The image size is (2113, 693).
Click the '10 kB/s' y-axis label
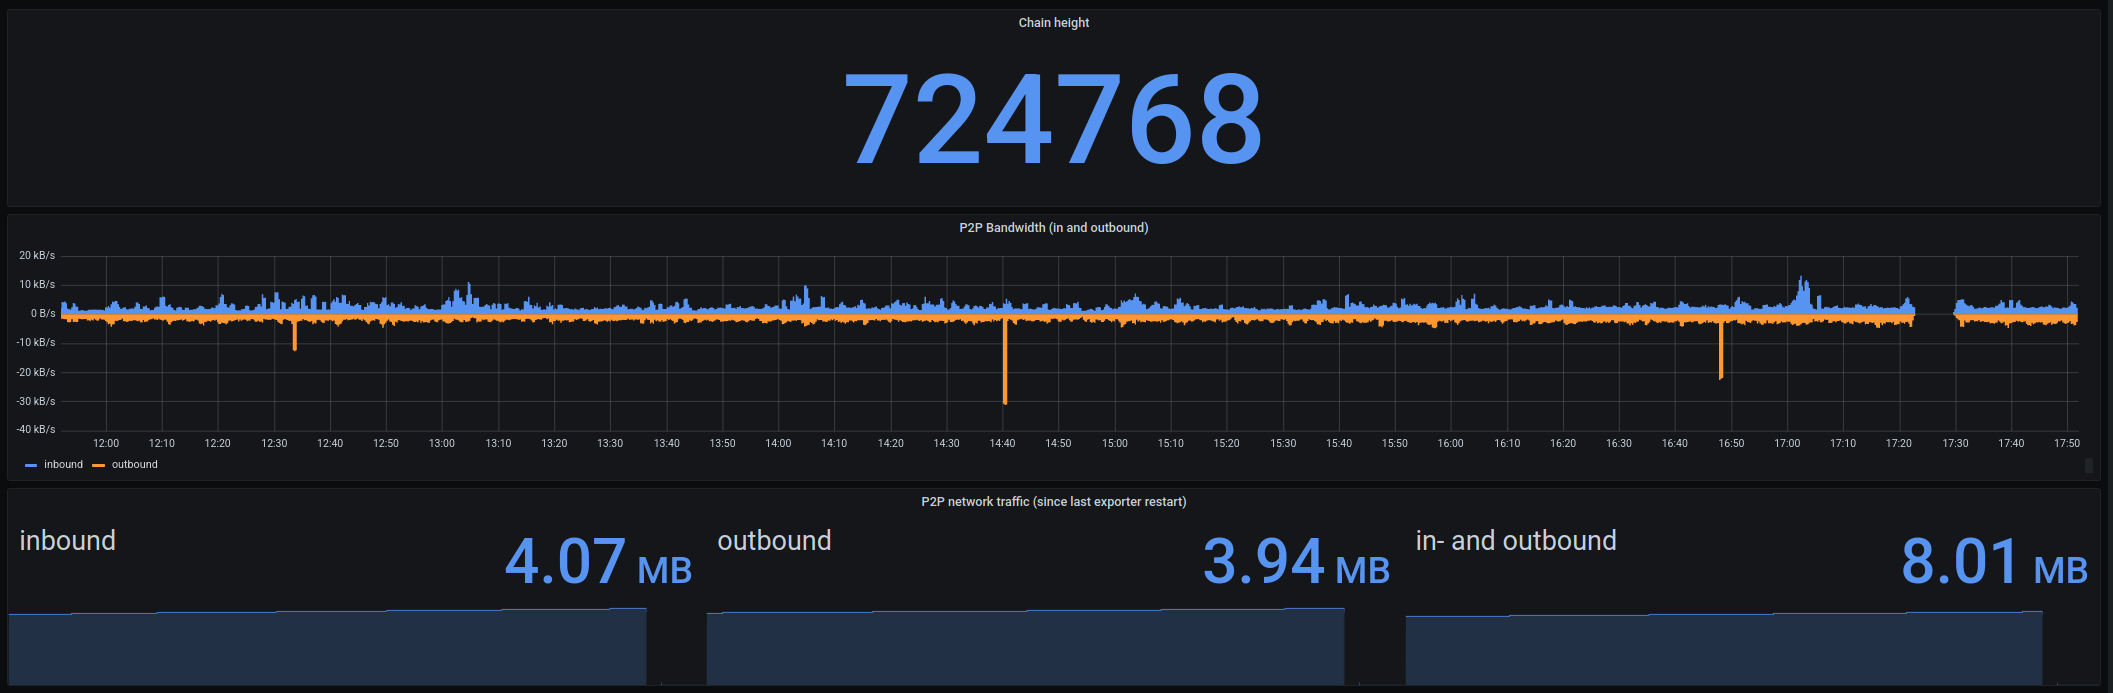point(37,285)
